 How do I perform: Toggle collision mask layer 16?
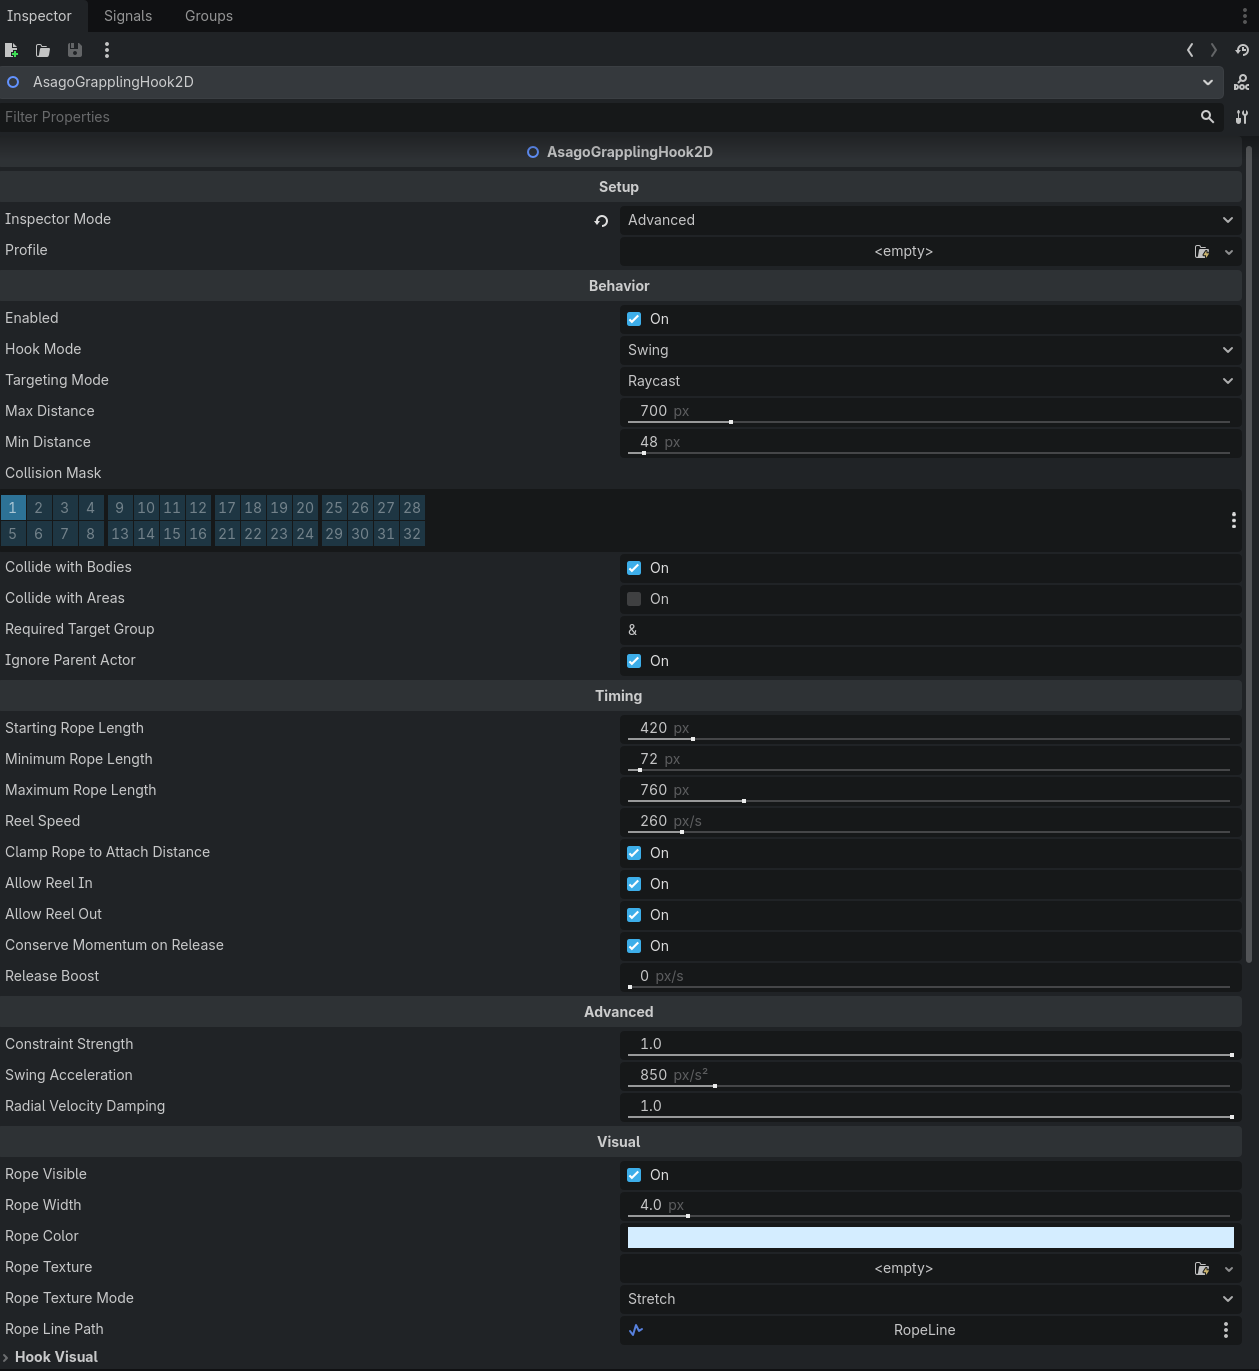click(198, 534)
